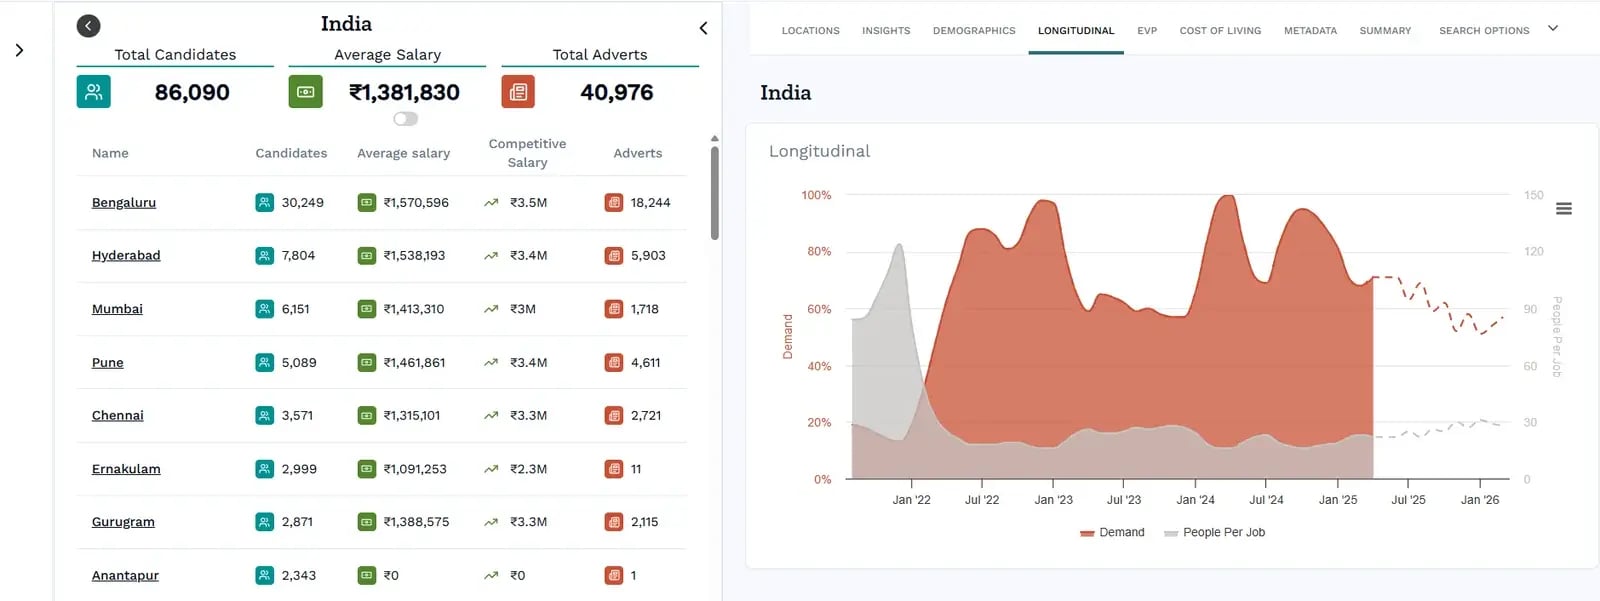This screenshot has width=1600, height=601.
Task: Click Pune candidates icon
Action: [x=264, y=363]
